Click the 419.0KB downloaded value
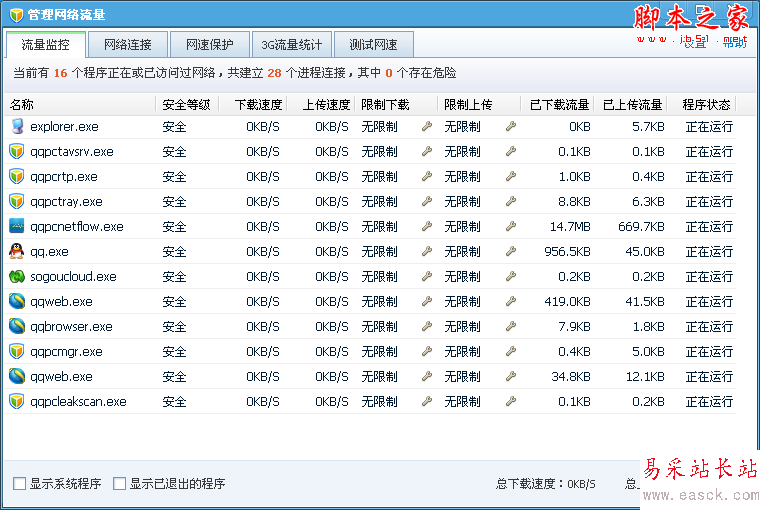 (567, 302)
